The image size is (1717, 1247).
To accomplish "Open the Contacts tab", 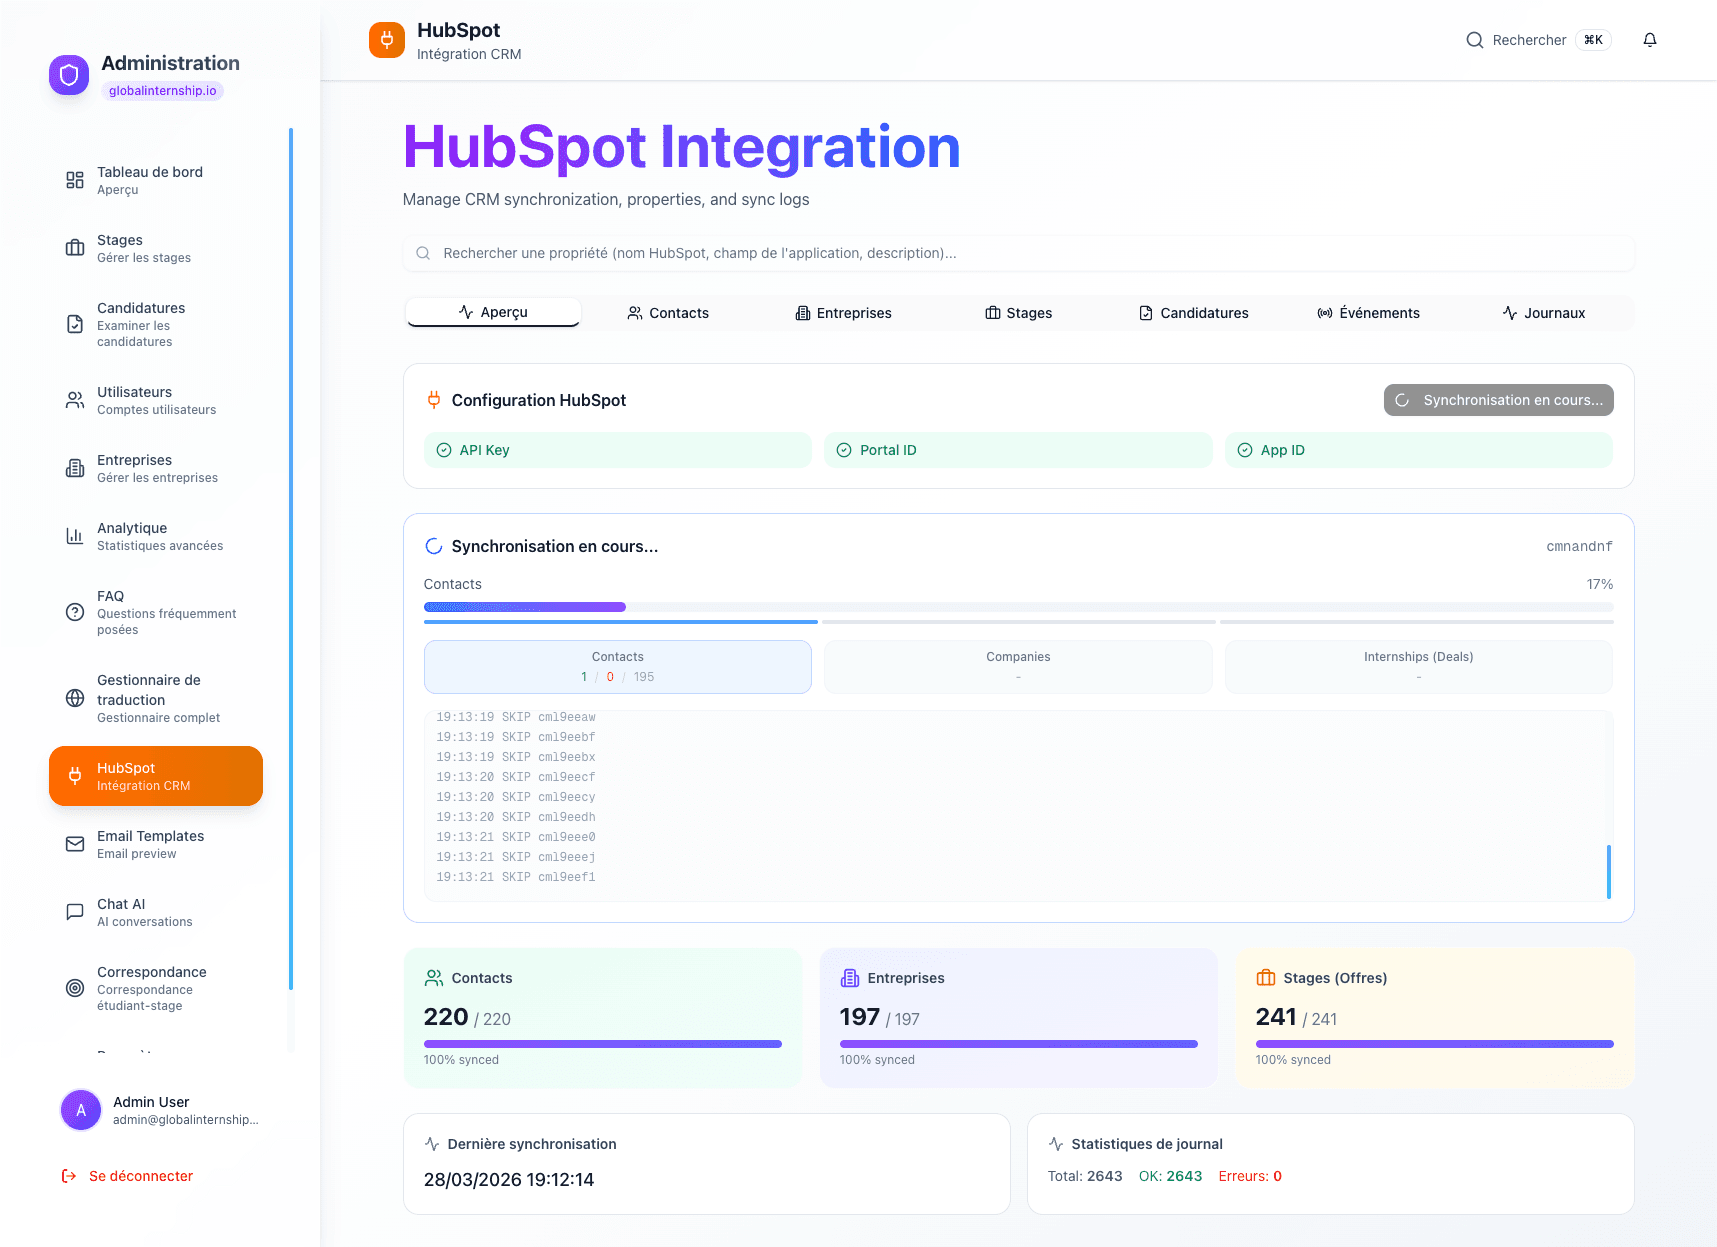I will point(668,313).
